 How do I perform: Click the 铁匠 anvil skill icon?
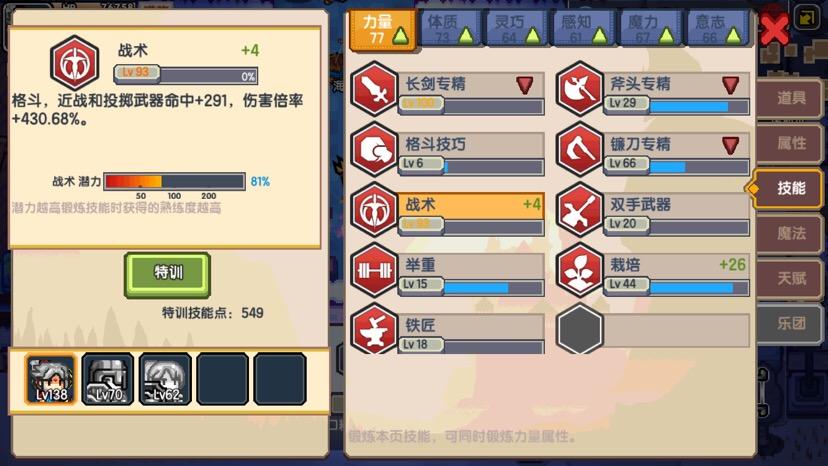coord(374,329)
